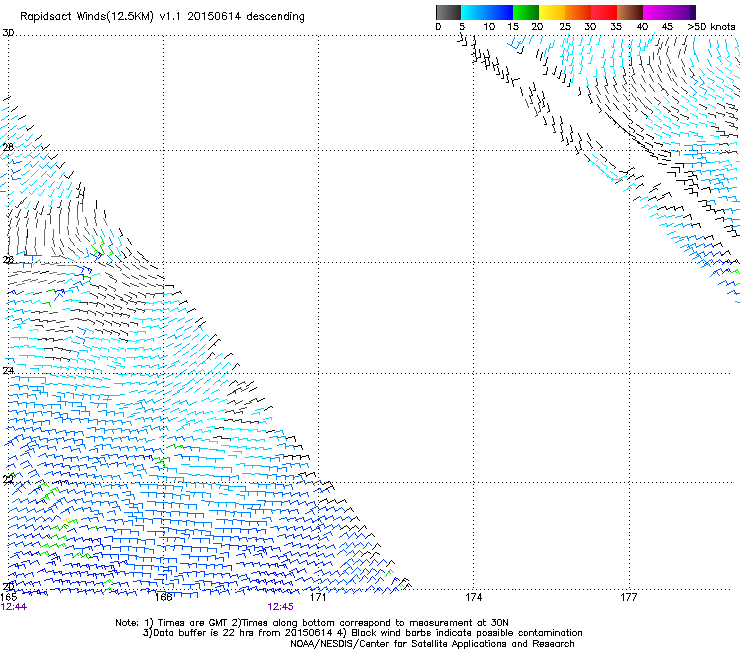Click the longitude label "165"
This screenshot has height=650, width=740.
click(8, 597)
